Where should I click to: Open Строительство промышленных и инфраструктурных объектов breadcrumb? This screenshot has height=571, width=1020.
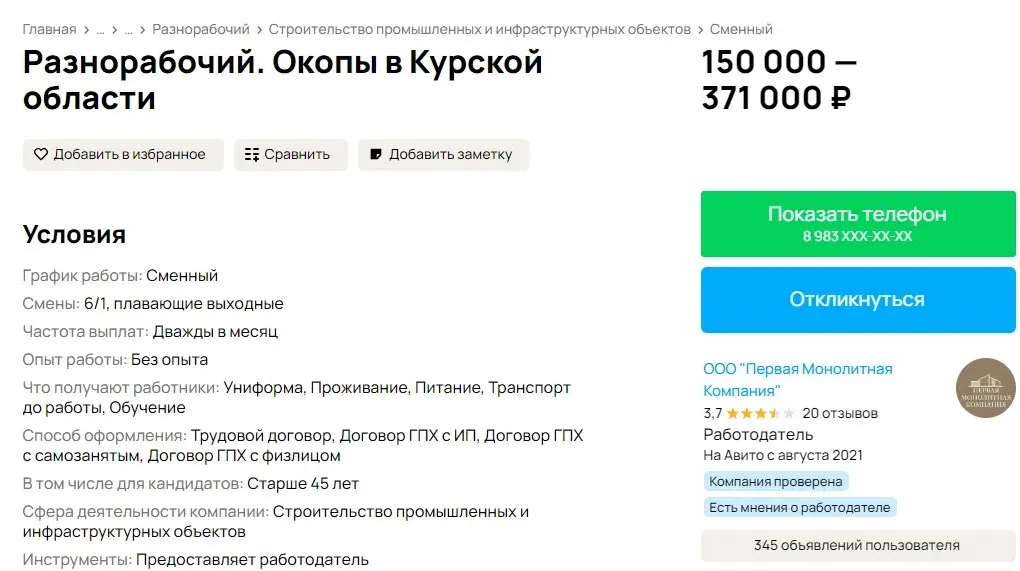[x=480, y=29]
